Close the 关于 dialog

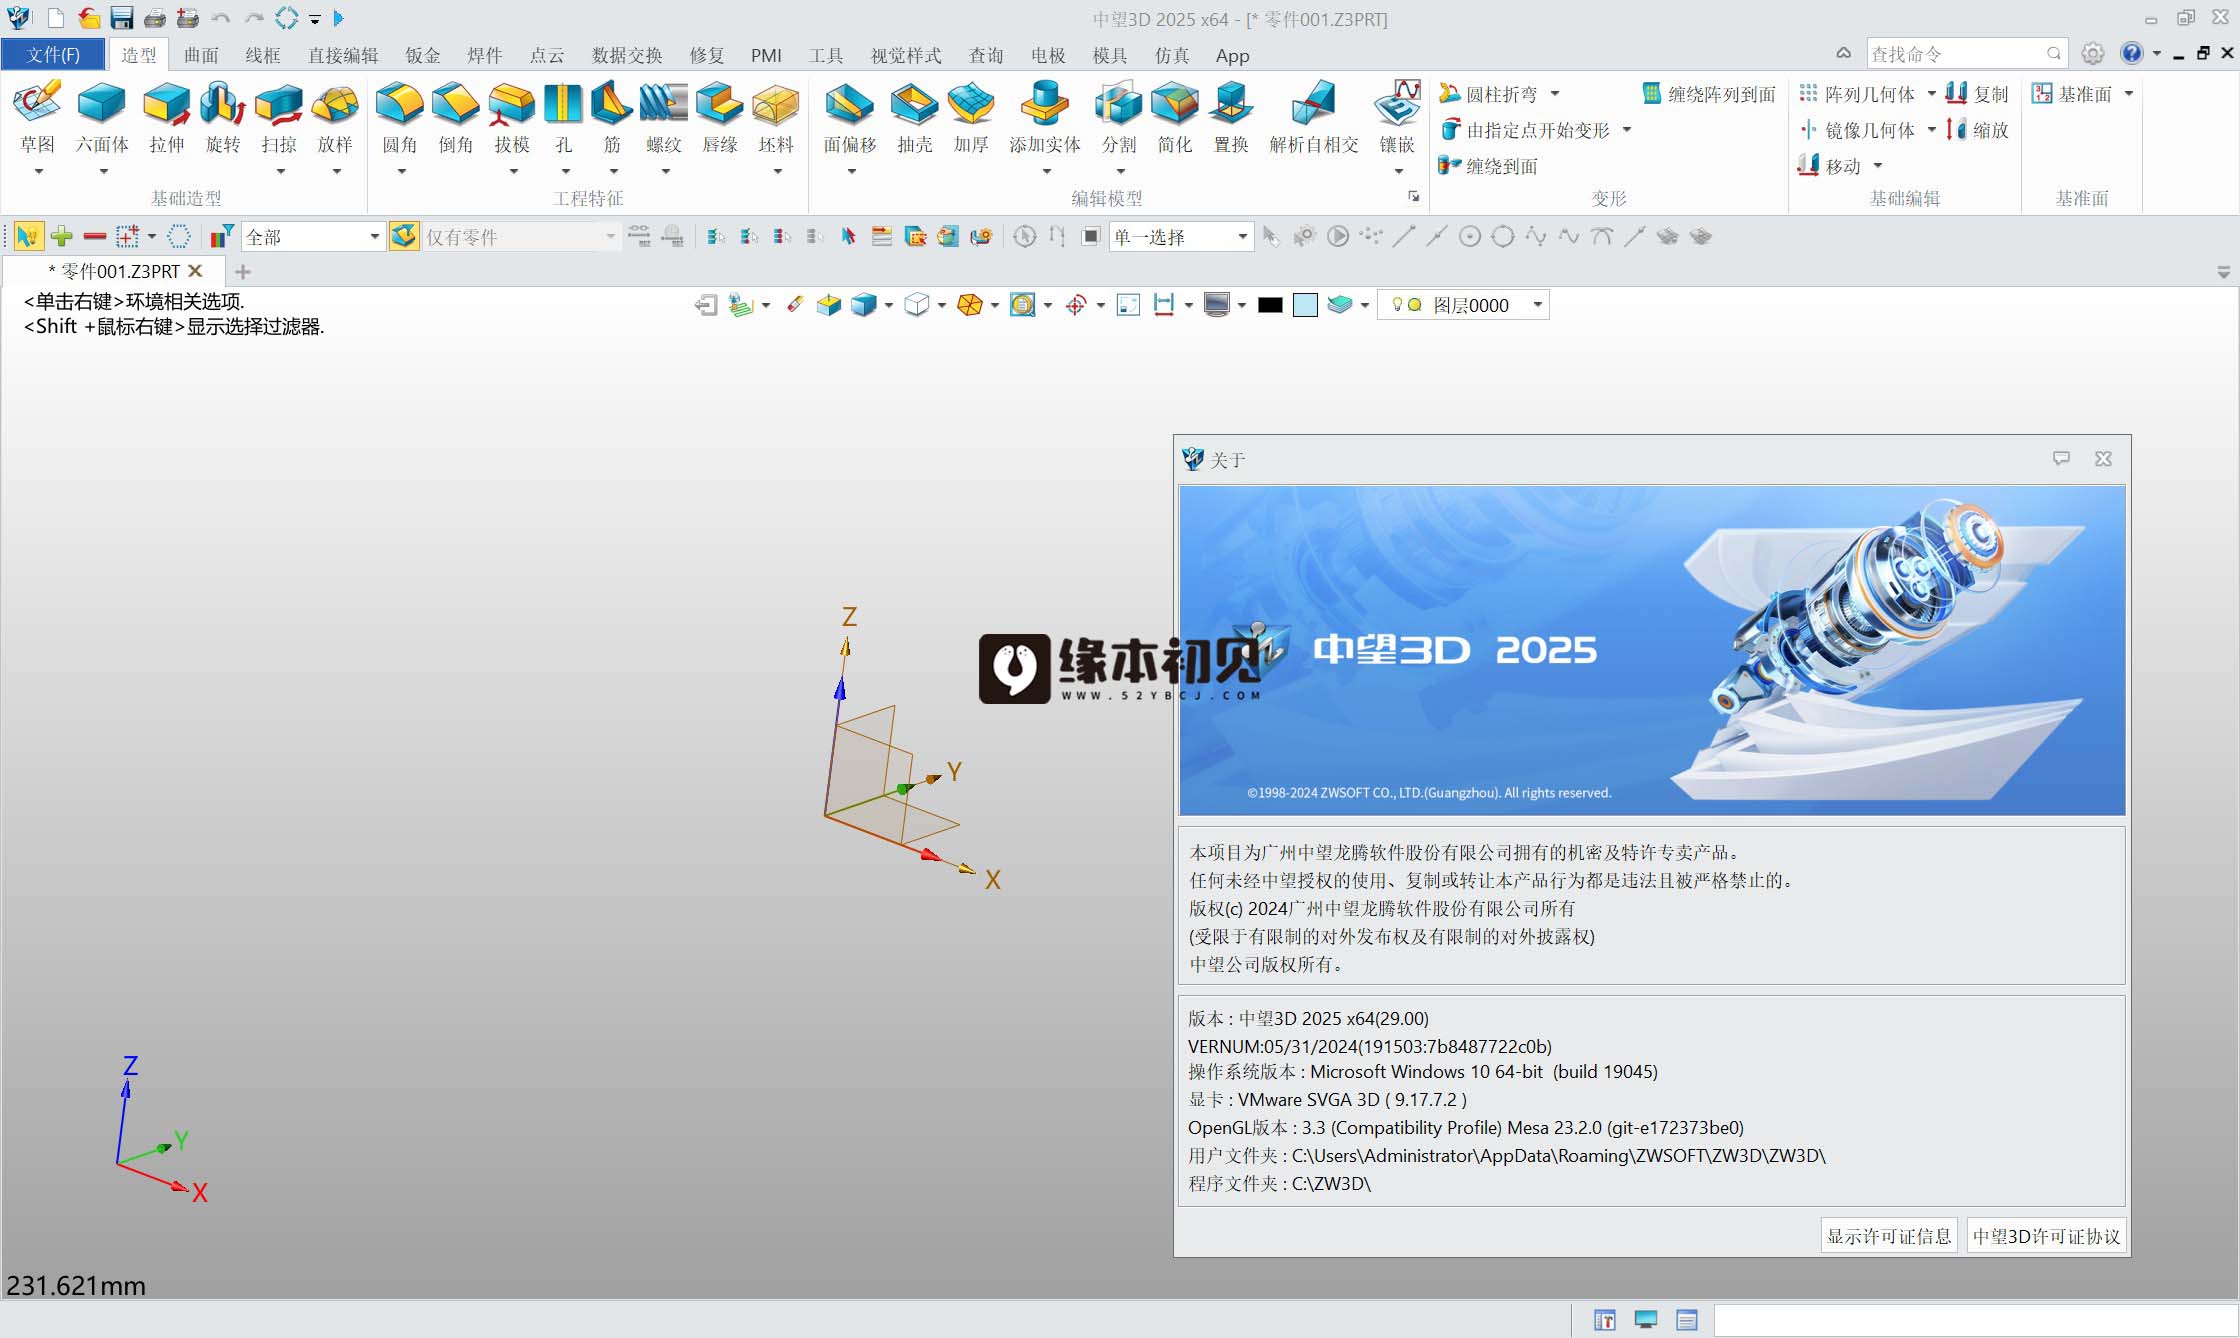(2103, 459)
